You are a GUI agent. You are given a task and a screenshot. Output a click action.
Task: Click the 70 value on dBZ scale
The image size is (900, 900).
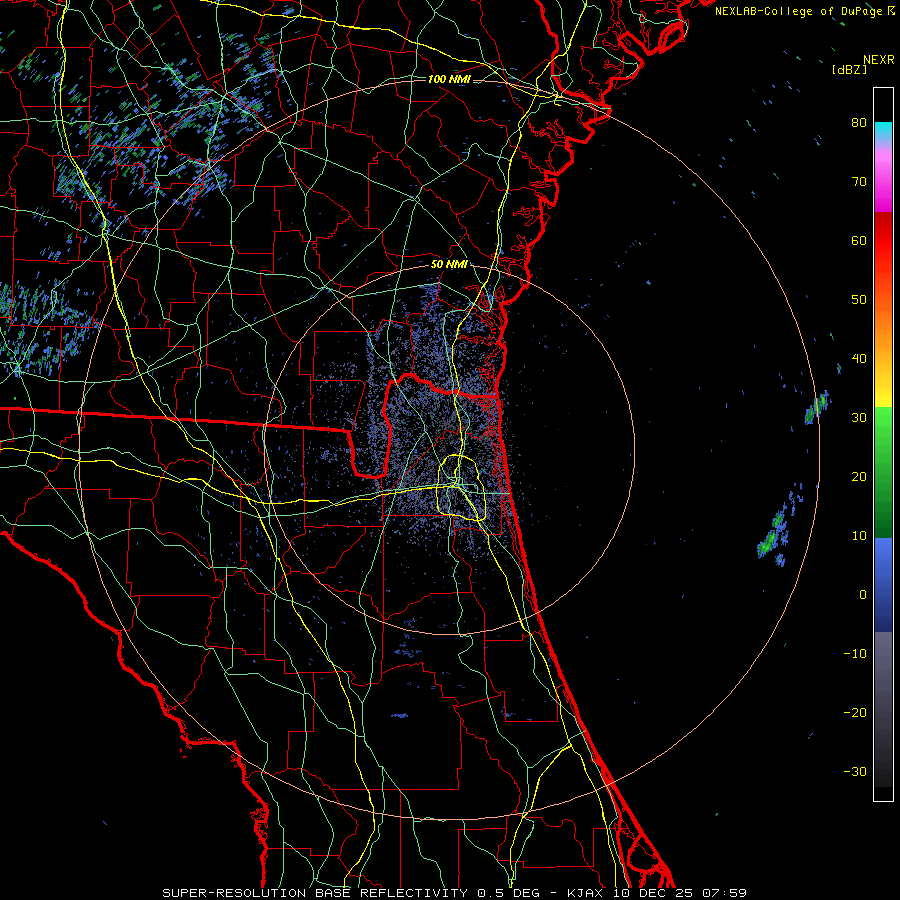pyautogui.click(x=859, y=181)
